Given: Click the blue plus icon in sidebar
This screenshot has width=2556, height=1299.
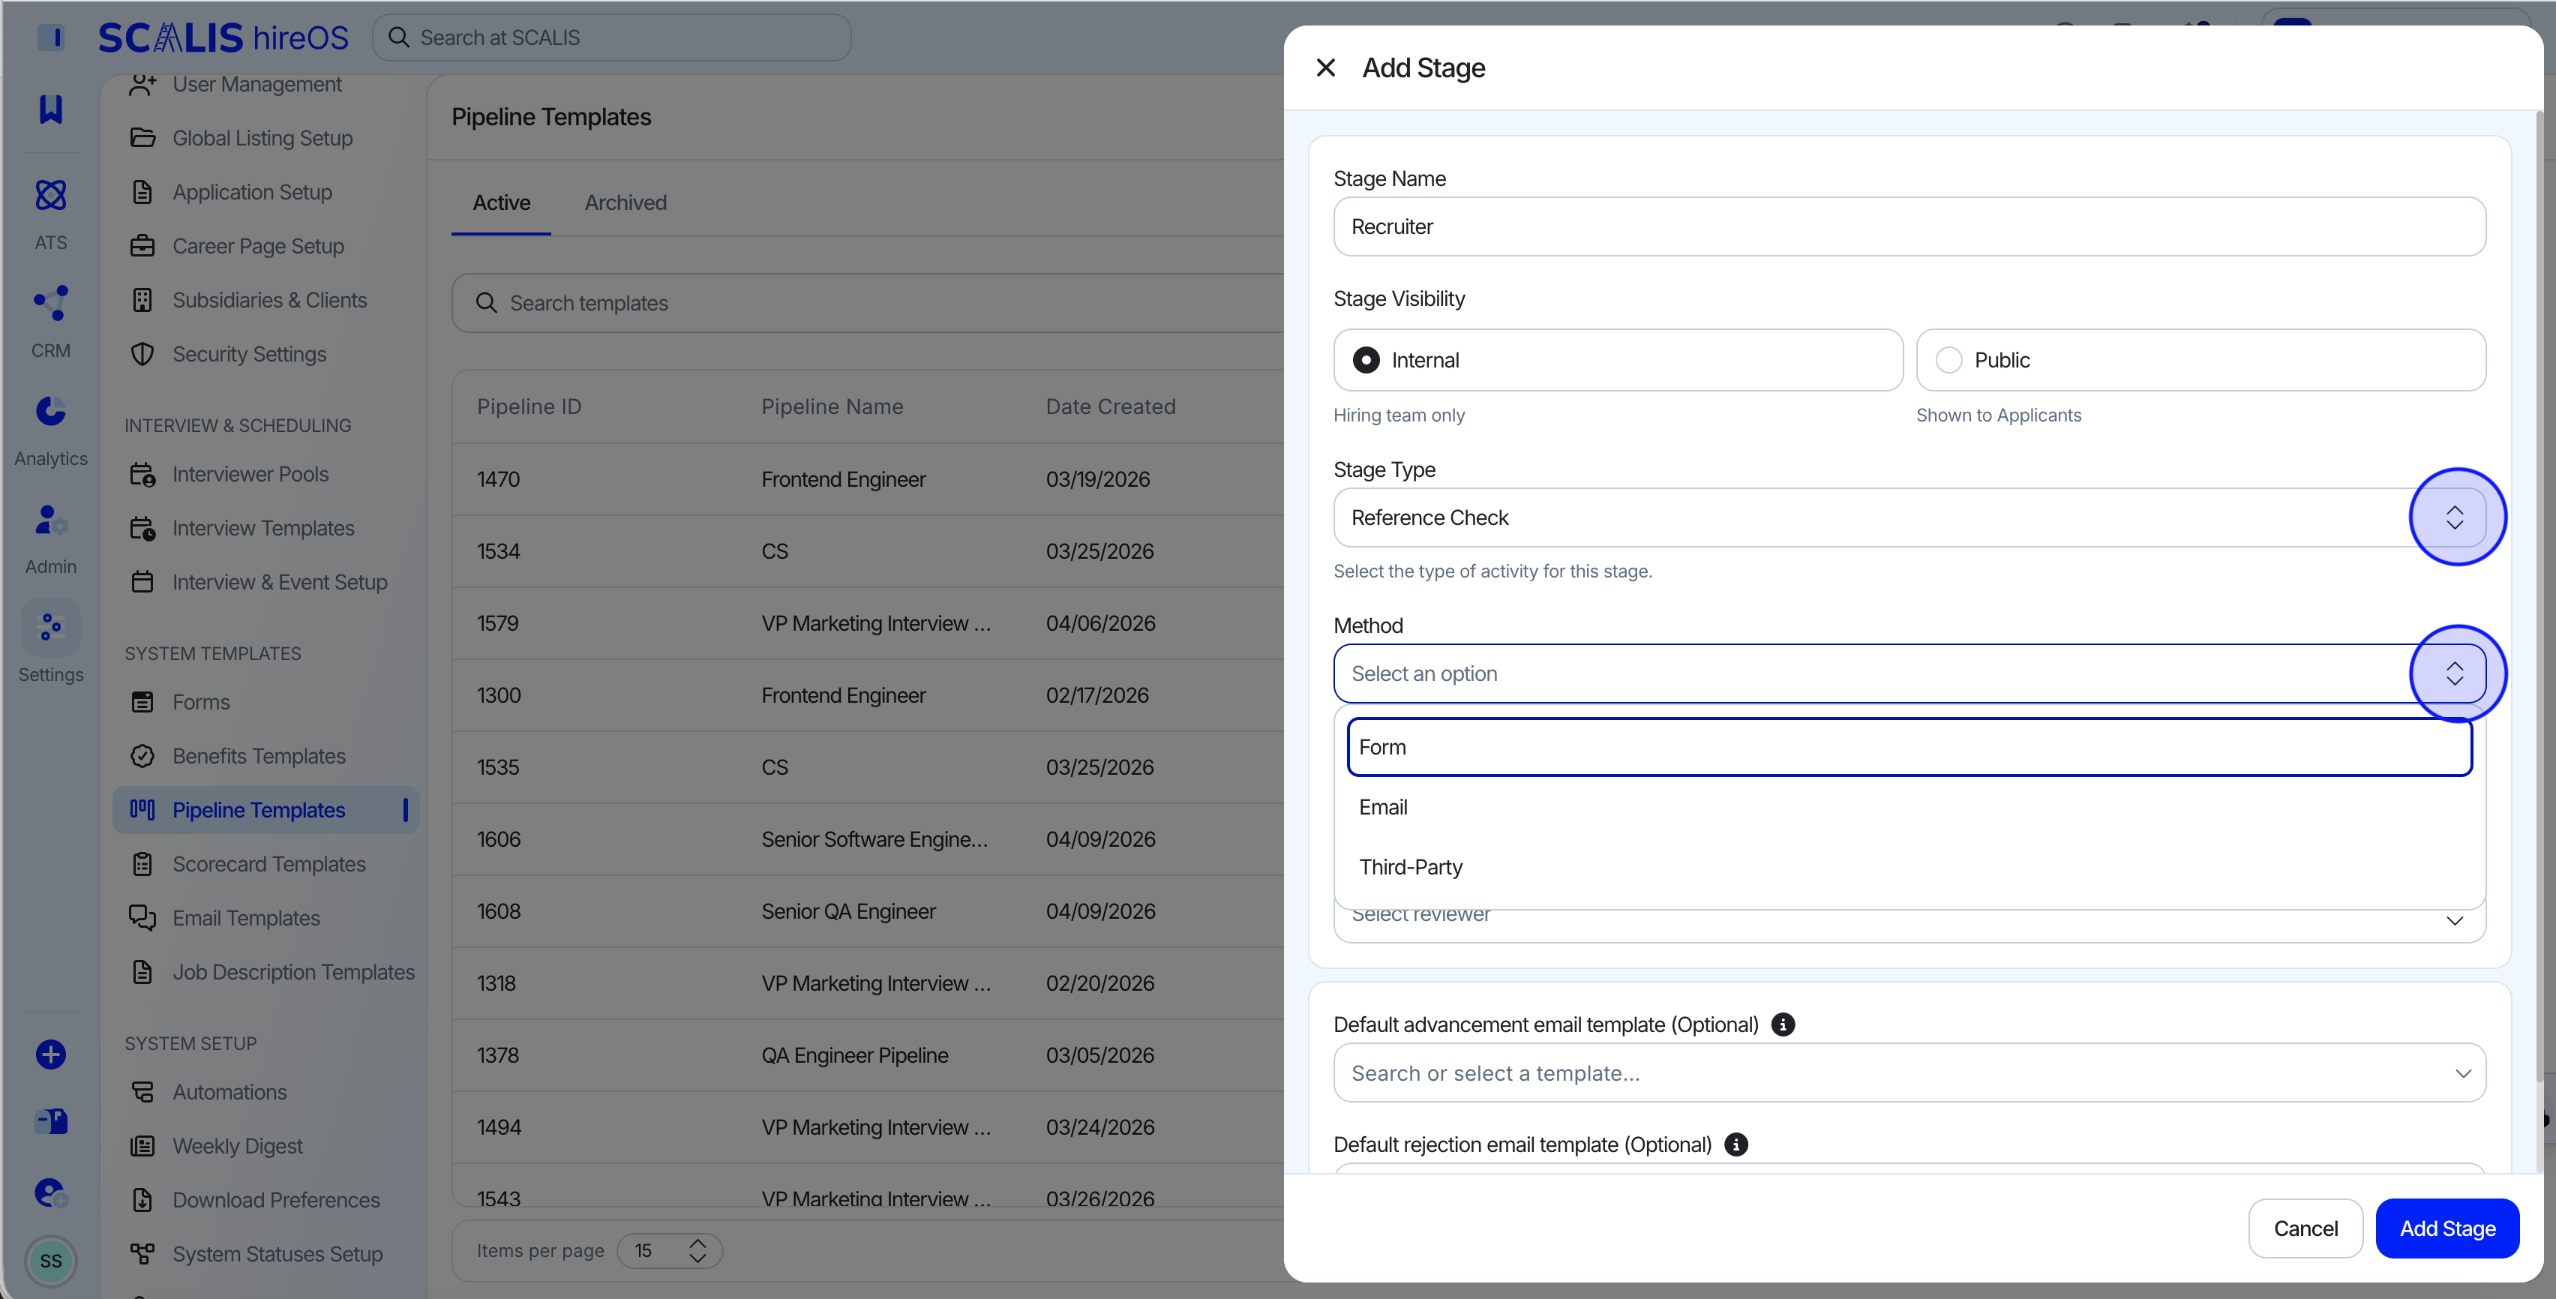Looking at the screenshot, I should [51, 1054].
